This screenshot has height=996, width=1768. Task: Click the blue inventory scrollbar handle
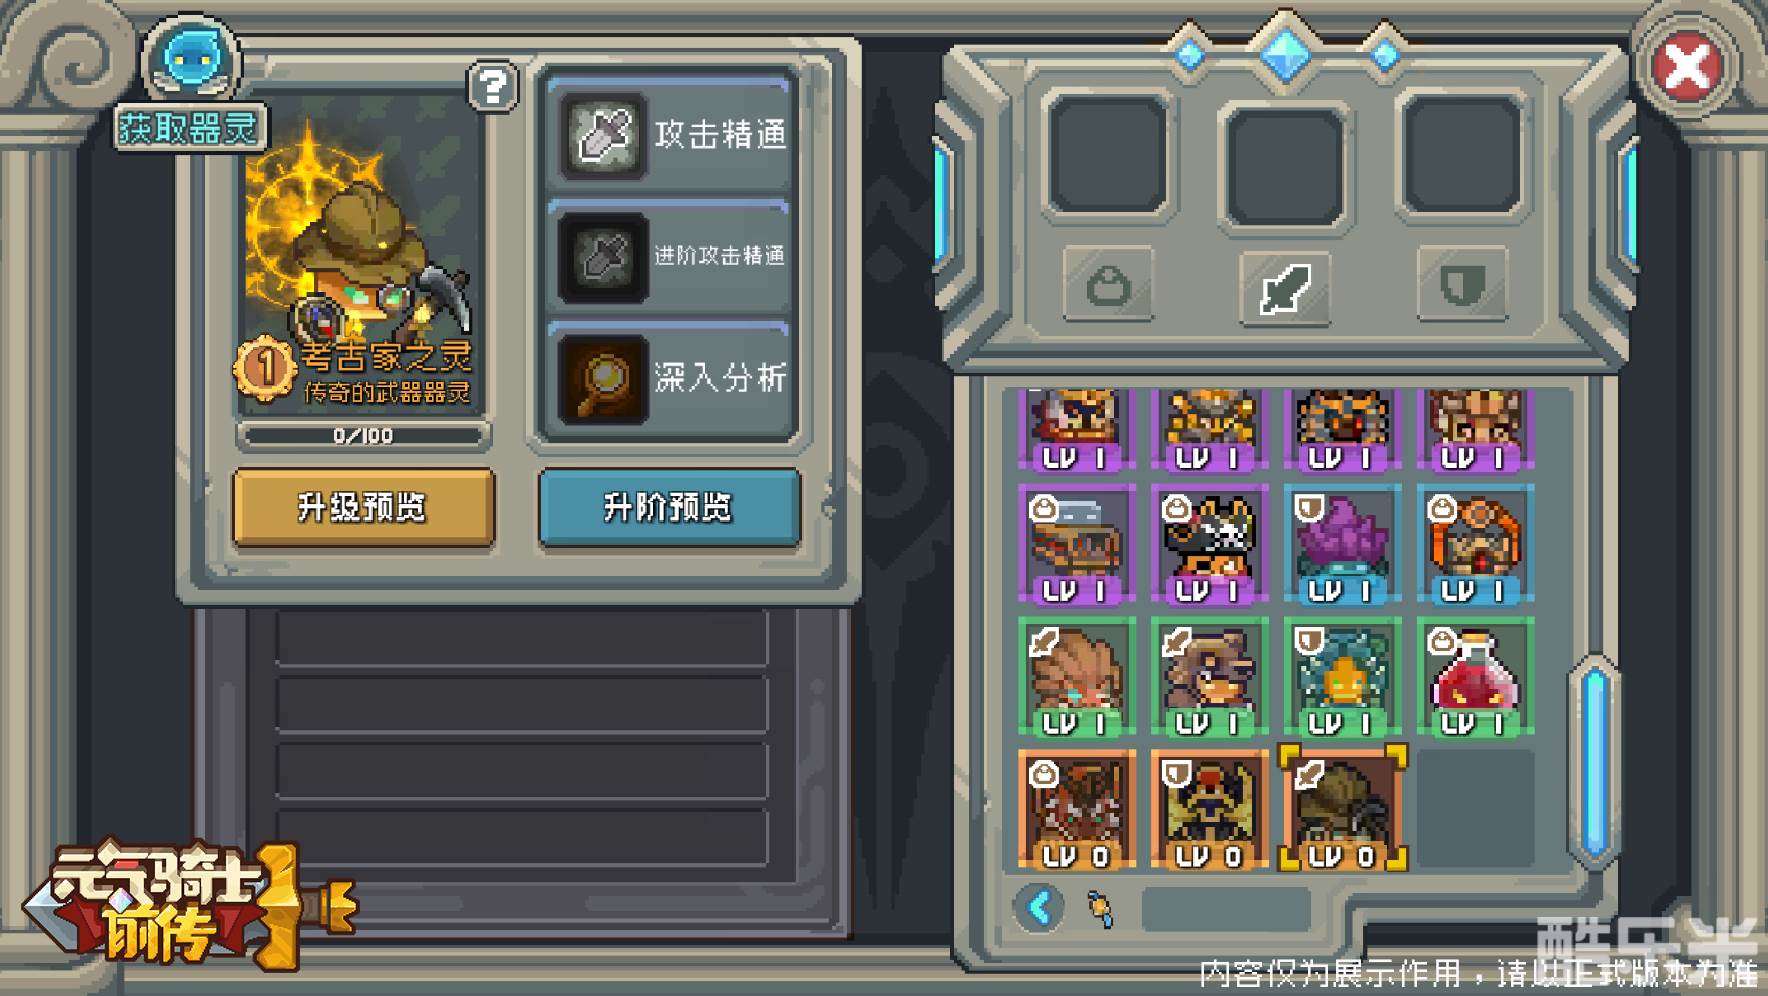[x=1596, y=762]
